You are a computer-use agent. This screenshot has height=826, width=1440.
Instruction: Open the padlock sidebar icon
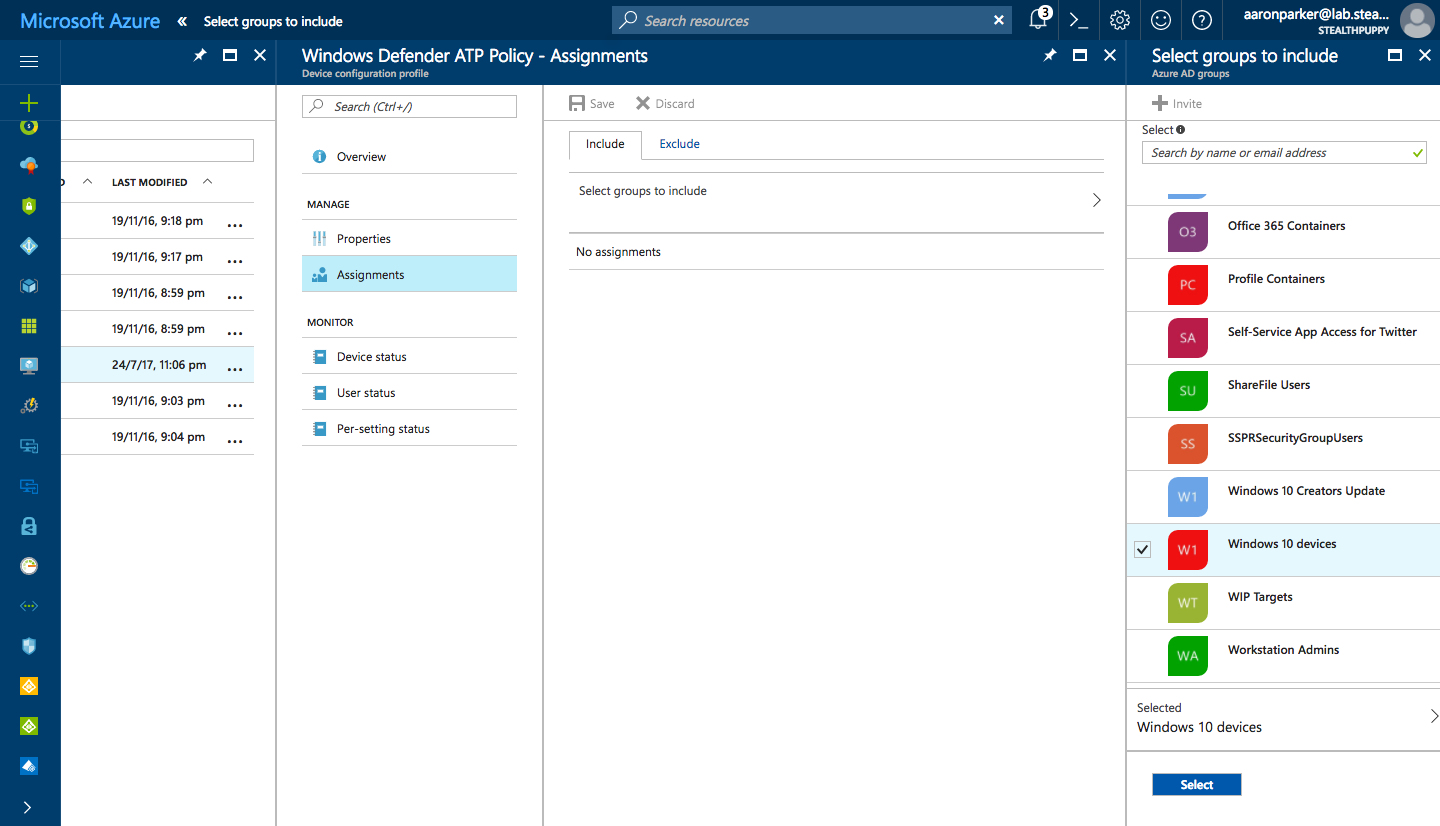(x=29, y=526)
